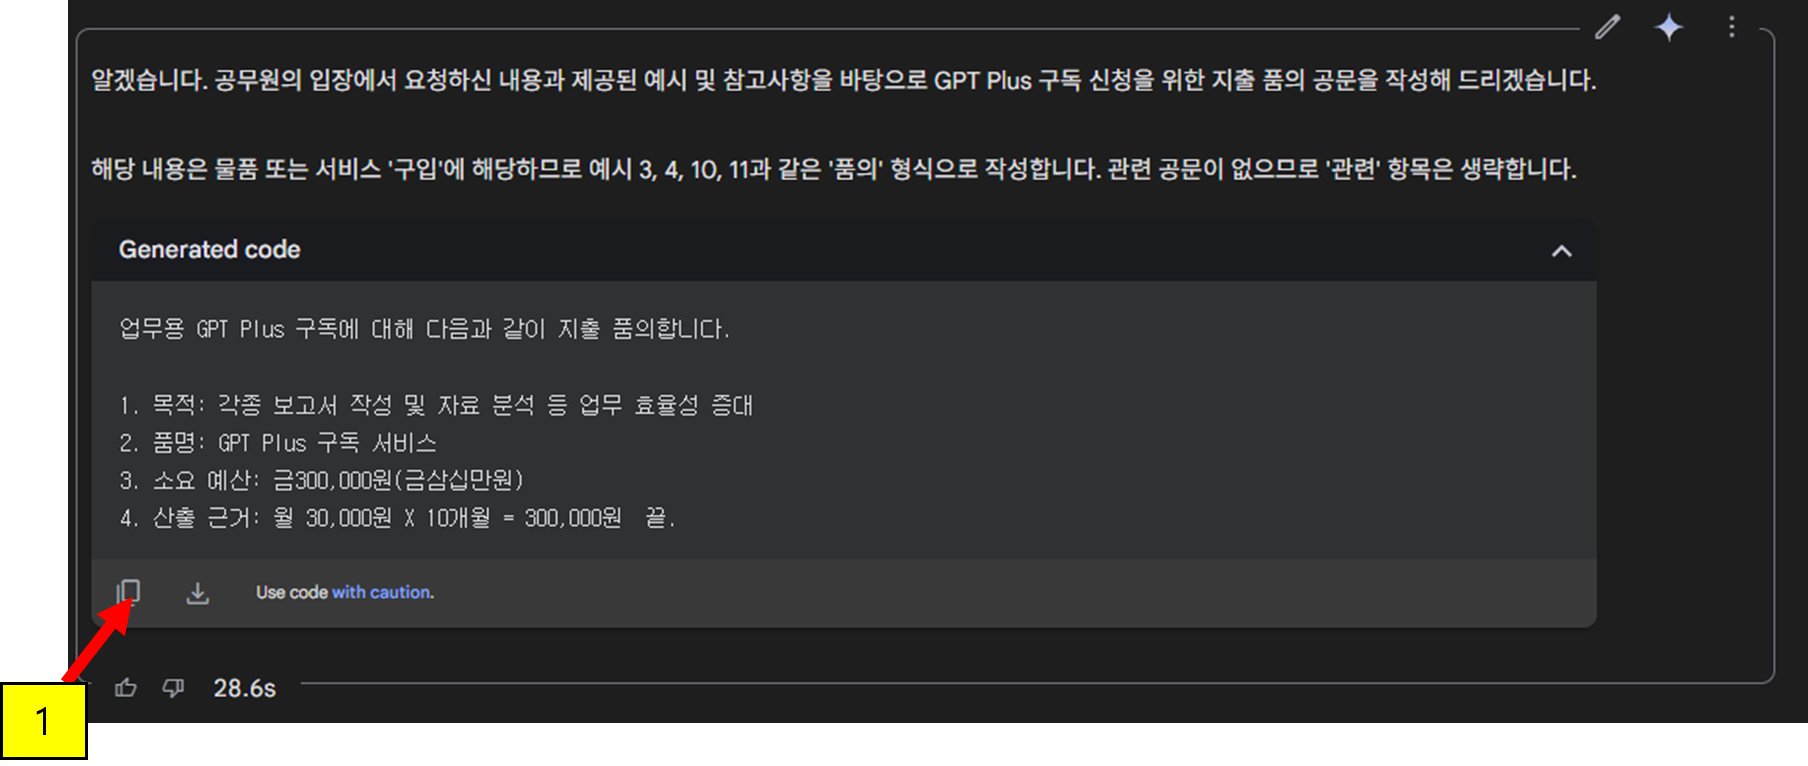The height and width of the screenshot is (766, 1808).
Task: Click the Generated code header title
Action: pos(209,250)
